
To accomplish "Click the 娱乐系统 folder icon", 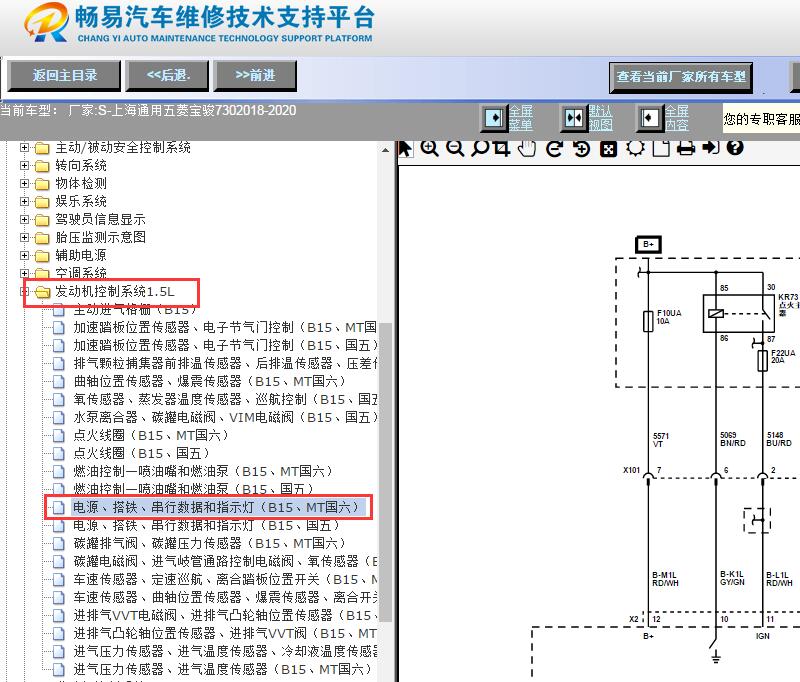I will click(x=42, y=202).
